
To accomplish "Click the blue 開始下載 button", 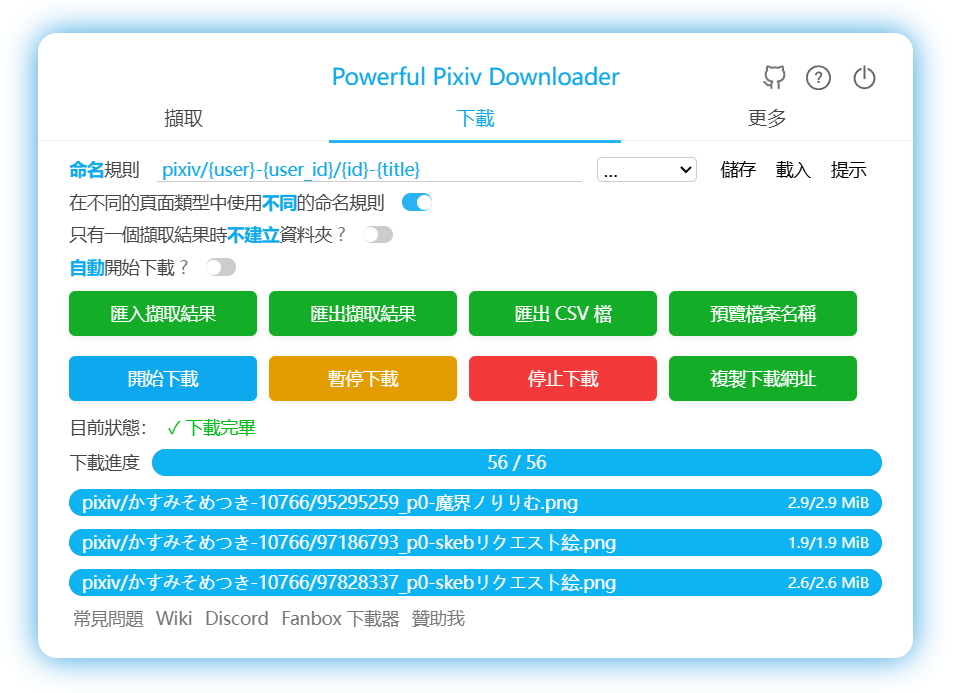I will (163, 378).
